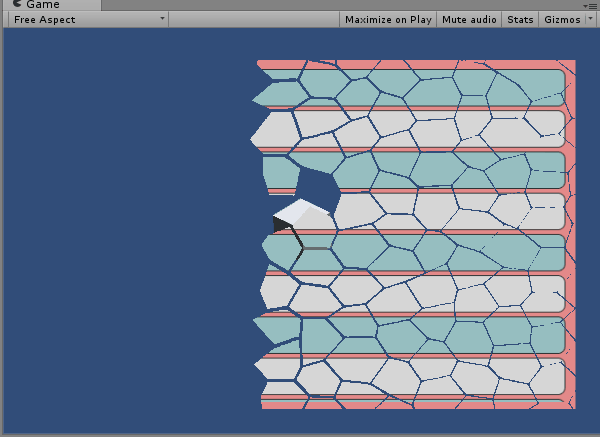This screenshot has height=437, width=600.
Task: Switch to the Game tab
Action: pyautogui.click(x=52, y=5)
